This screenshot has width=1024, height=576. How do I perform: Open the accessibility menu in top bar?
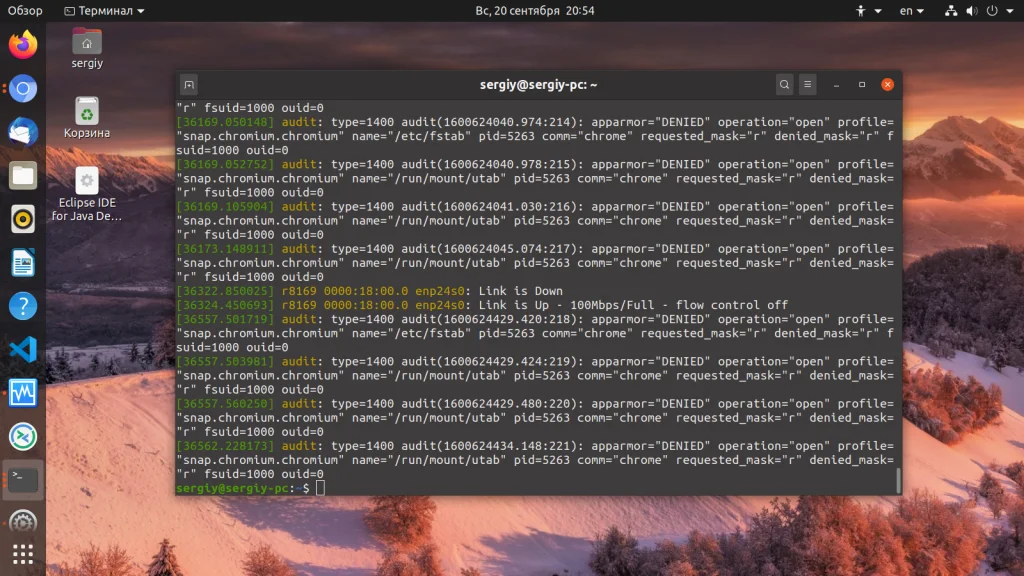[x=869, y=10]
